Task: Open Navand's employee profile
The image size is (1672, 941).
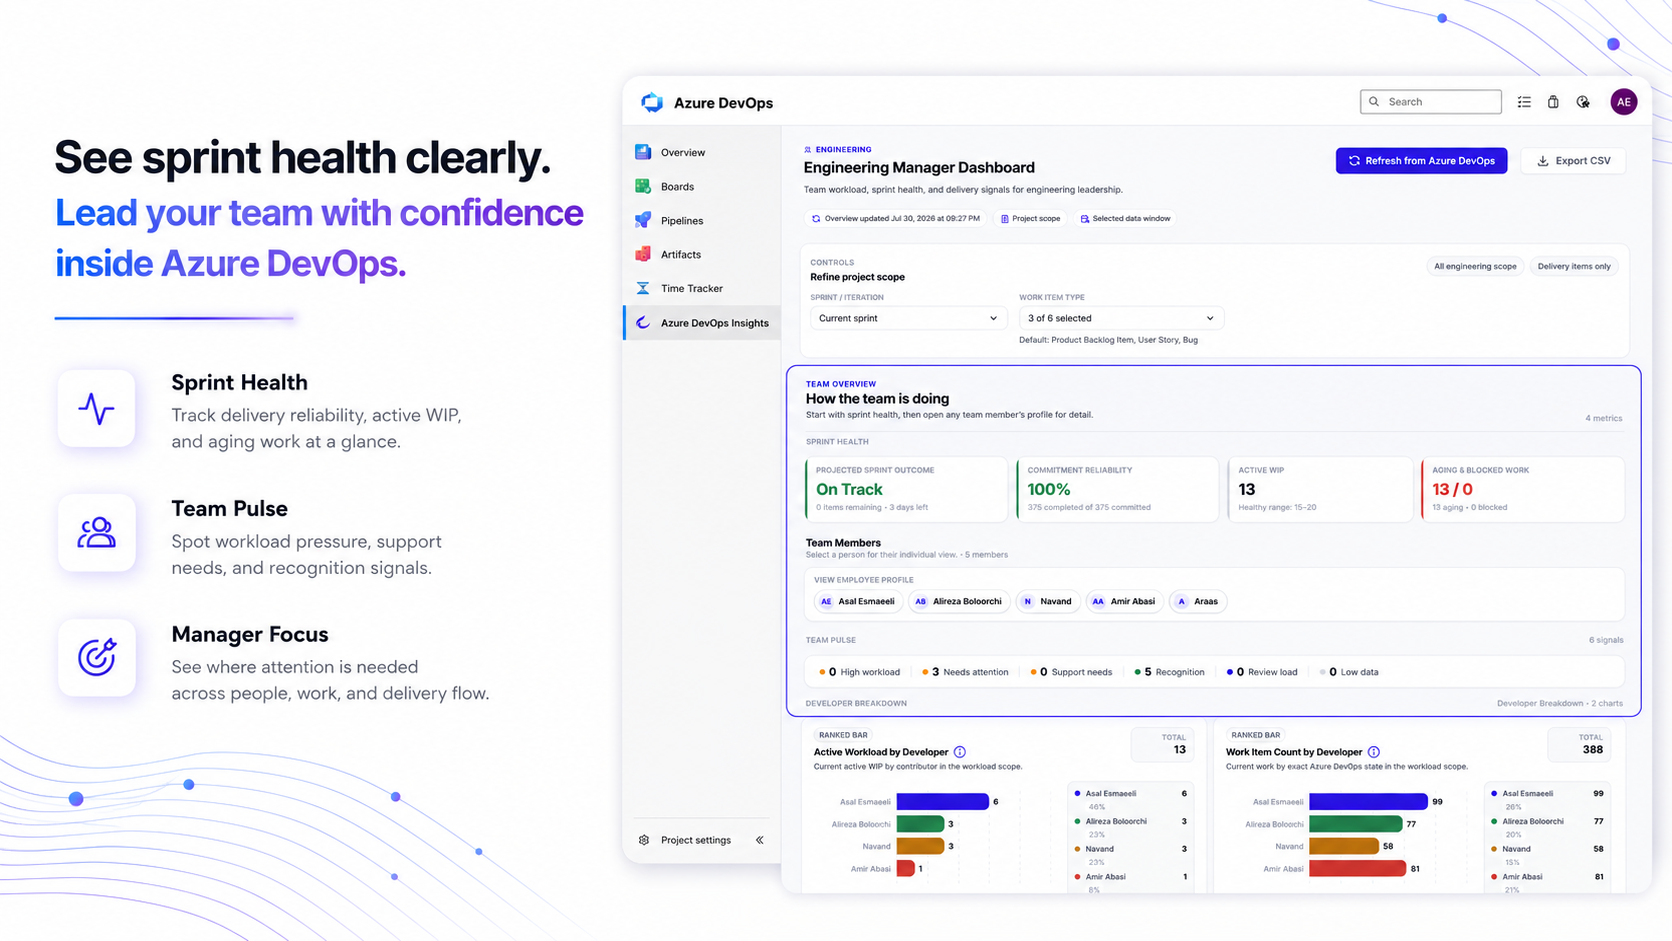Action: pyautogui.click(x=1047, y=602)
